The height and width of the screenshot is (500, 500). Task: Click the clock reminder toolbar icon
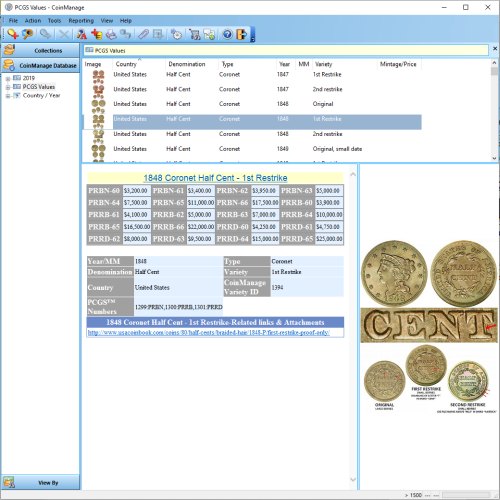click(176, 34)
